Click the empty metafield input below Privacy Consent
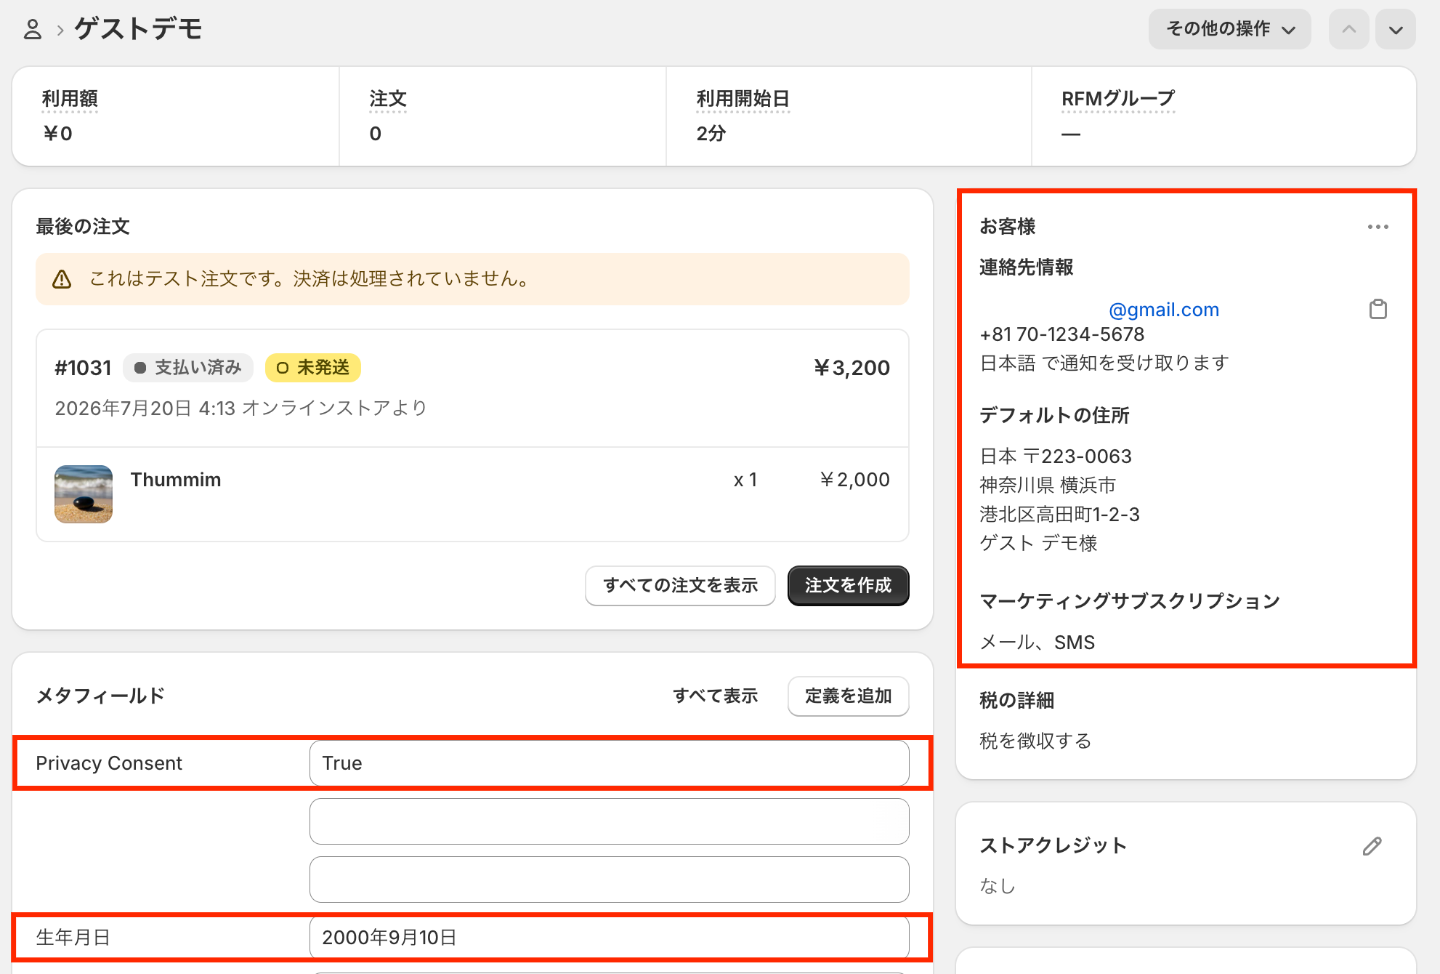This screenshot has width=1440, height=974. [x=609, y=821]
